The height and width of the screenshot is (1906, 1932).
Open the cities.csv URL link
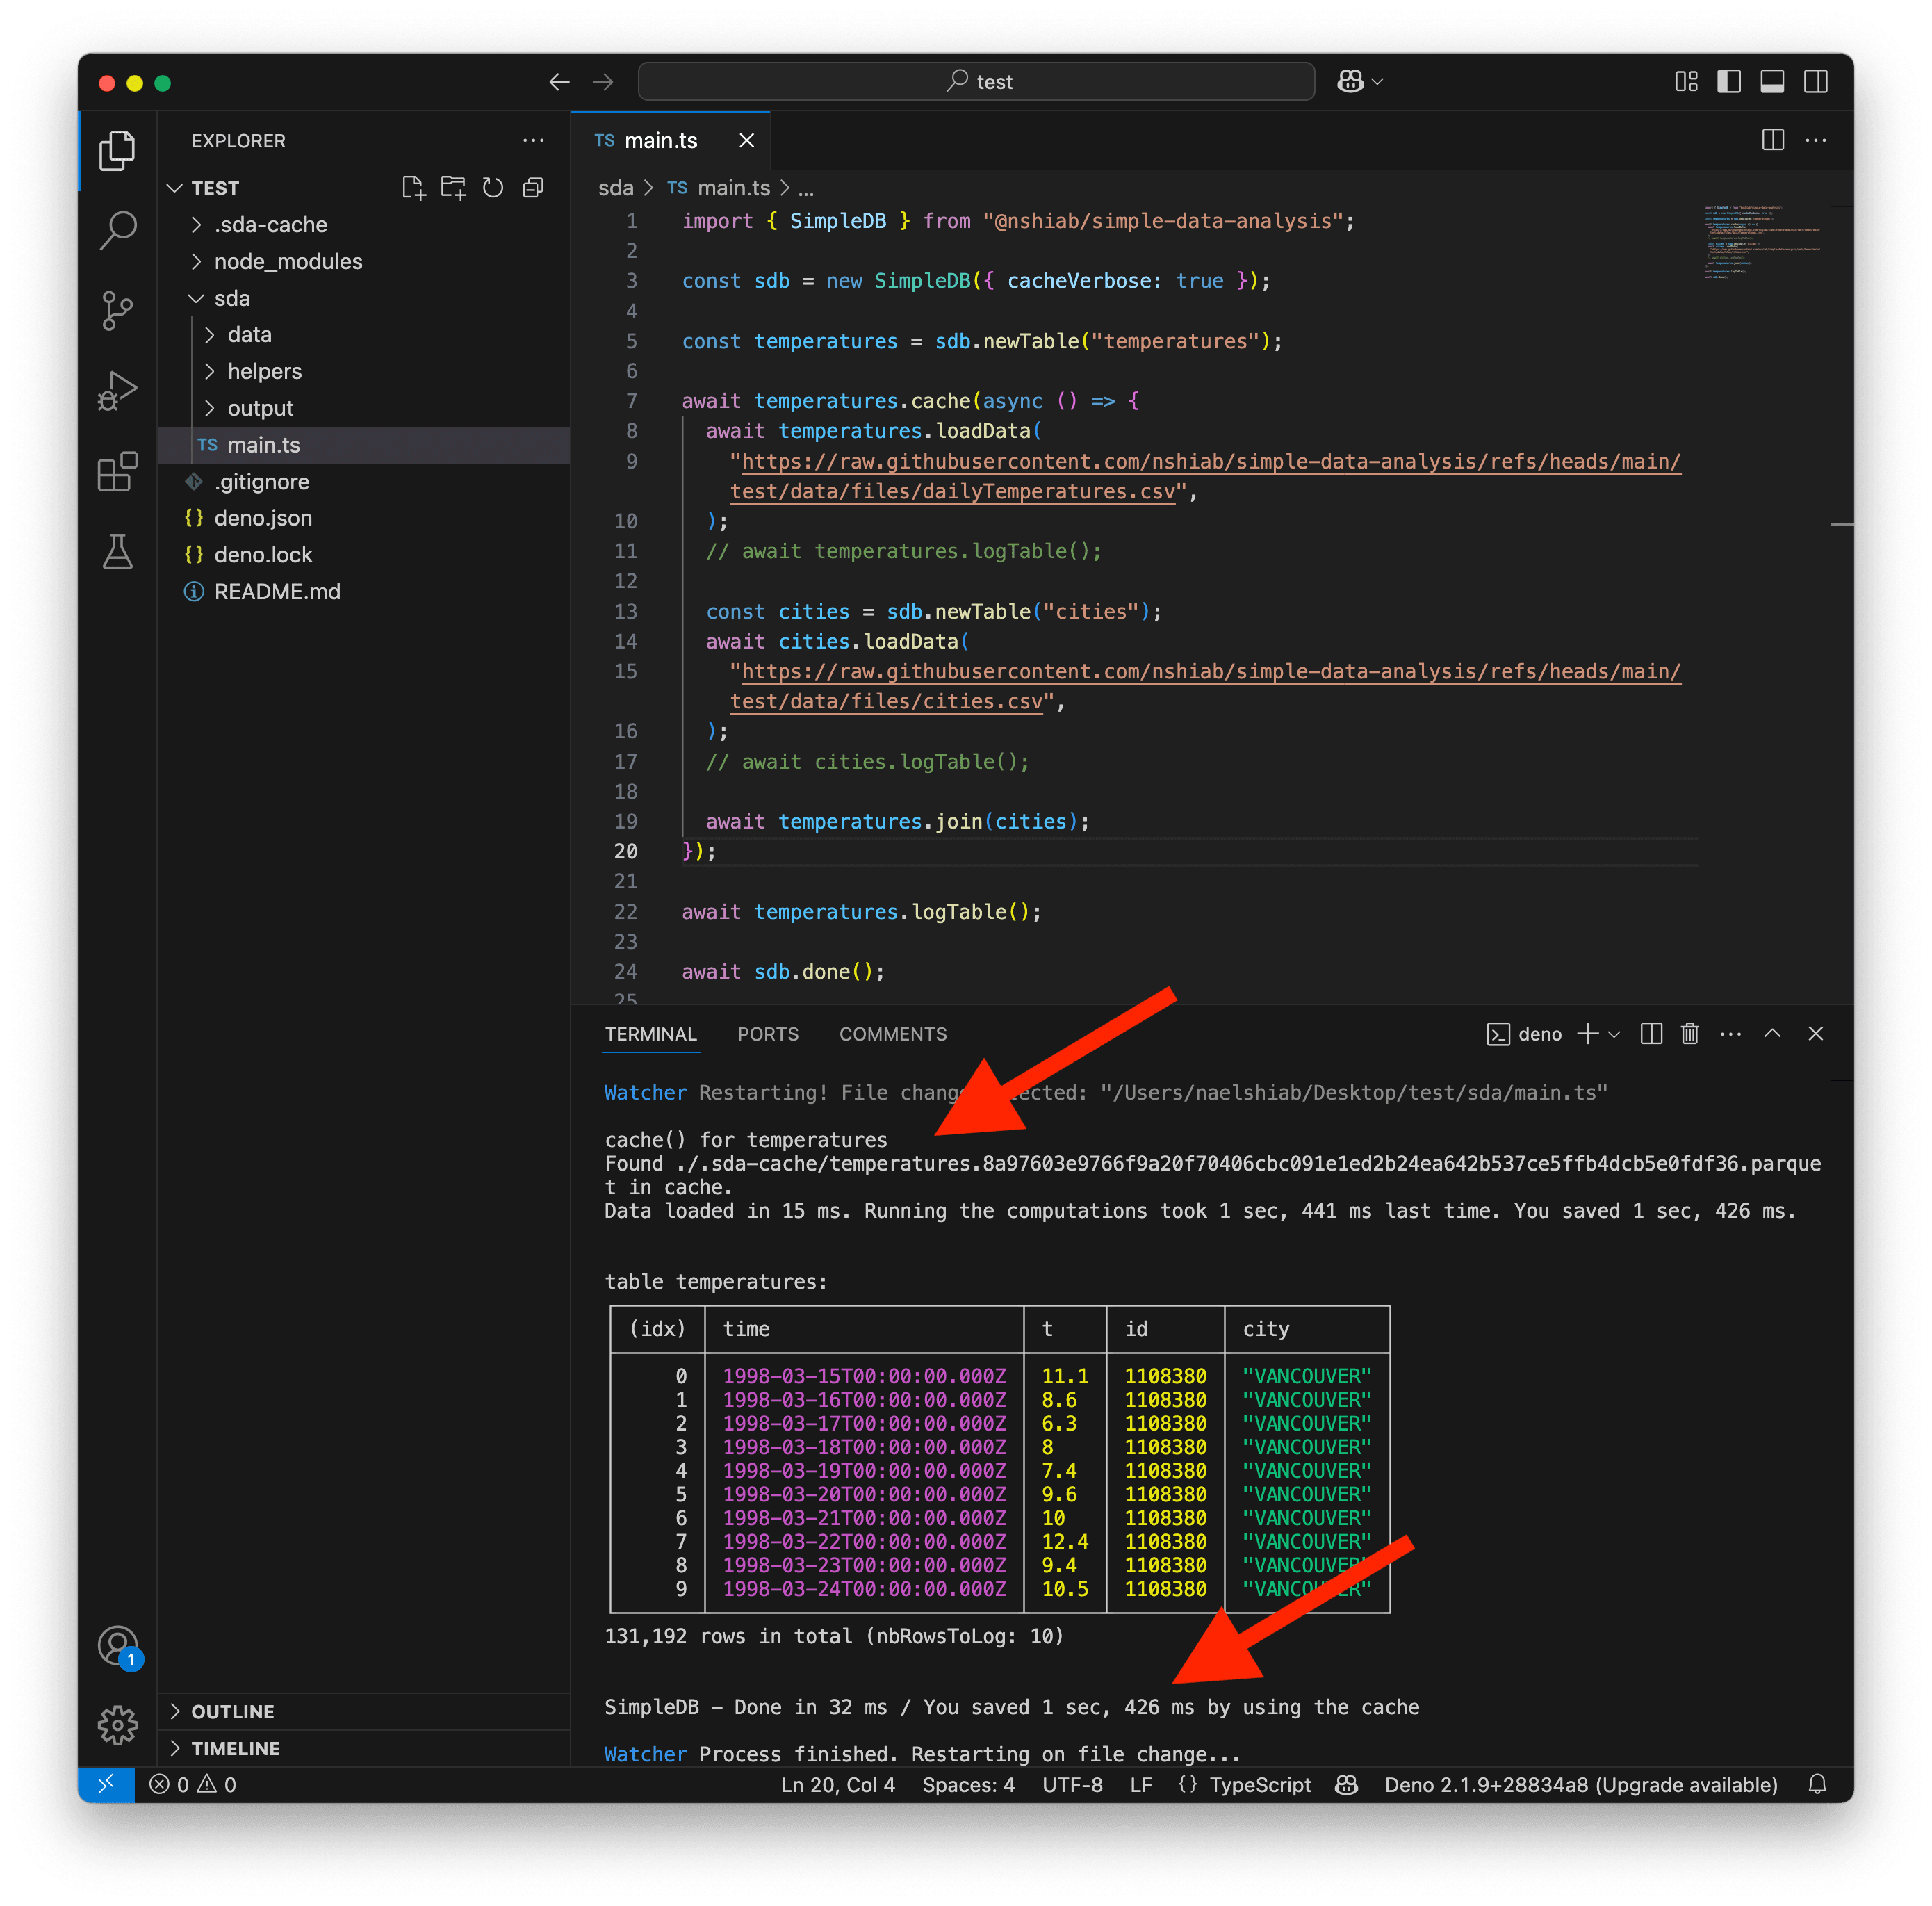pos(1206,687)
